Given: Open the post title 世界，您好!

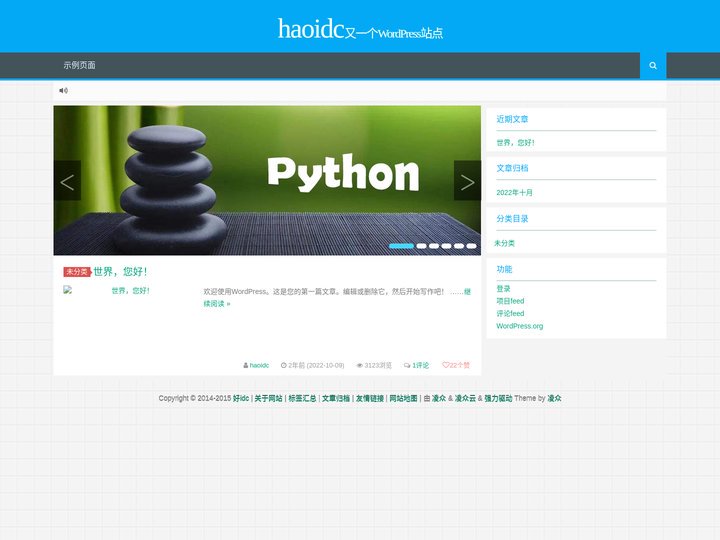Looking at the screenshot, I should 120,271.
